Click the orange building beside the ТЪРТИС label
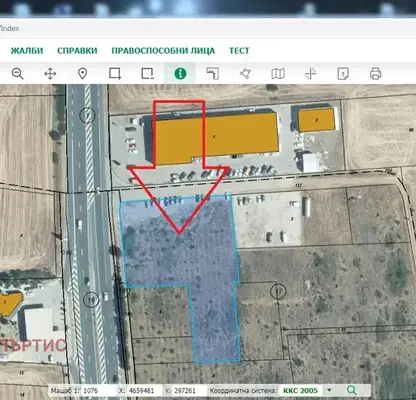 (9, 304)
